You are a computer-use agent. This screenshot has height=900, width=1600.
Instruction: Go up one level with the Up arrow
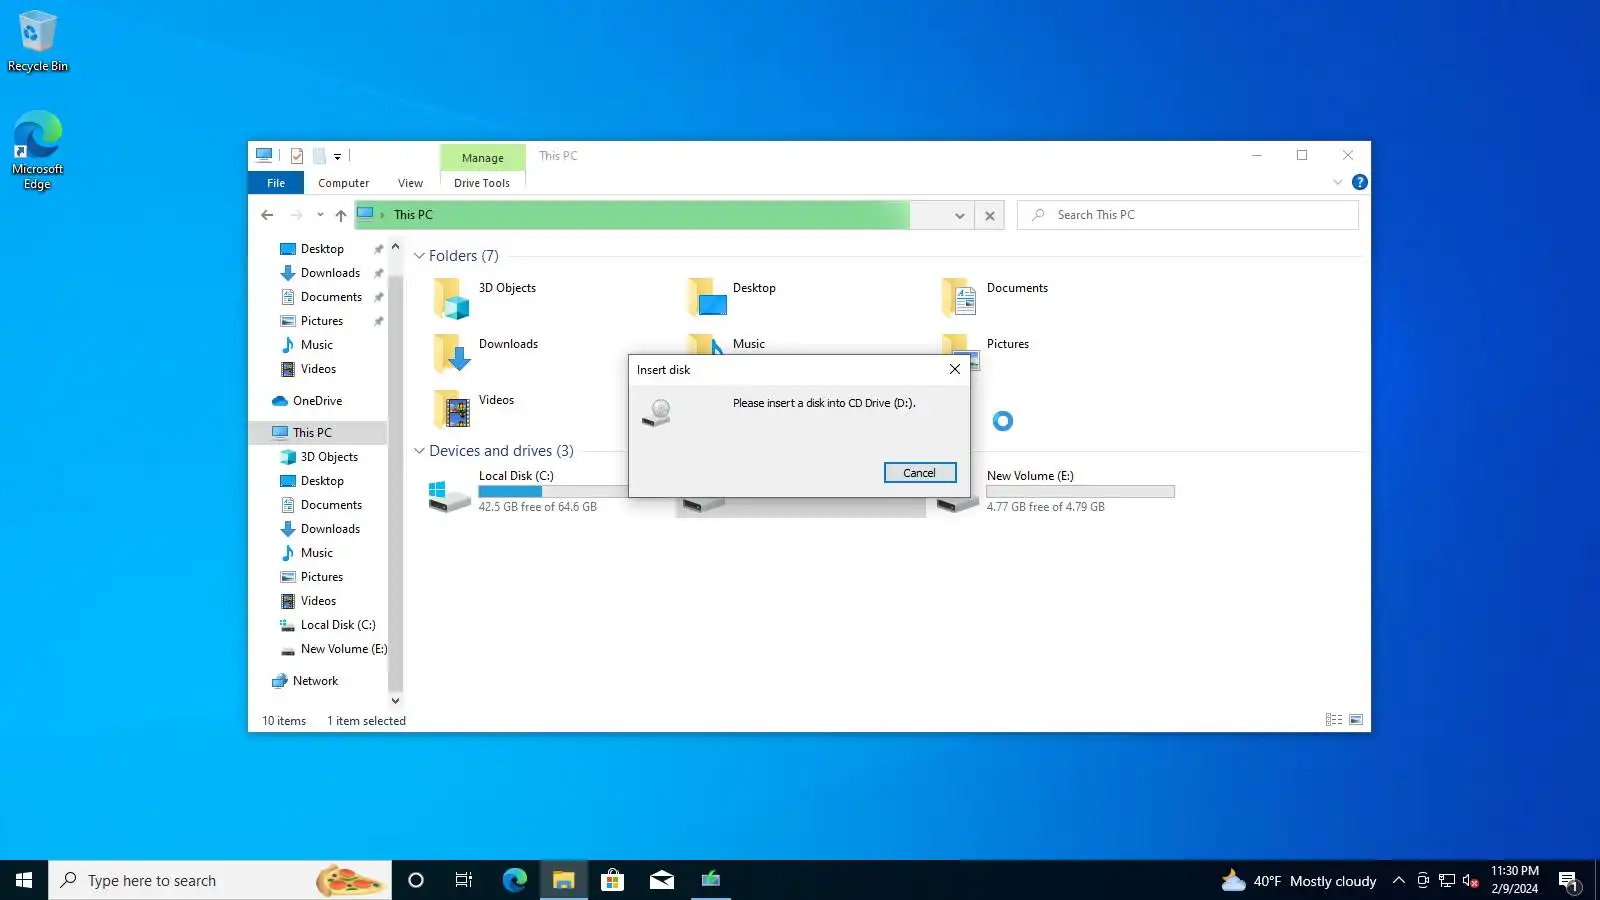coord(341,215)
